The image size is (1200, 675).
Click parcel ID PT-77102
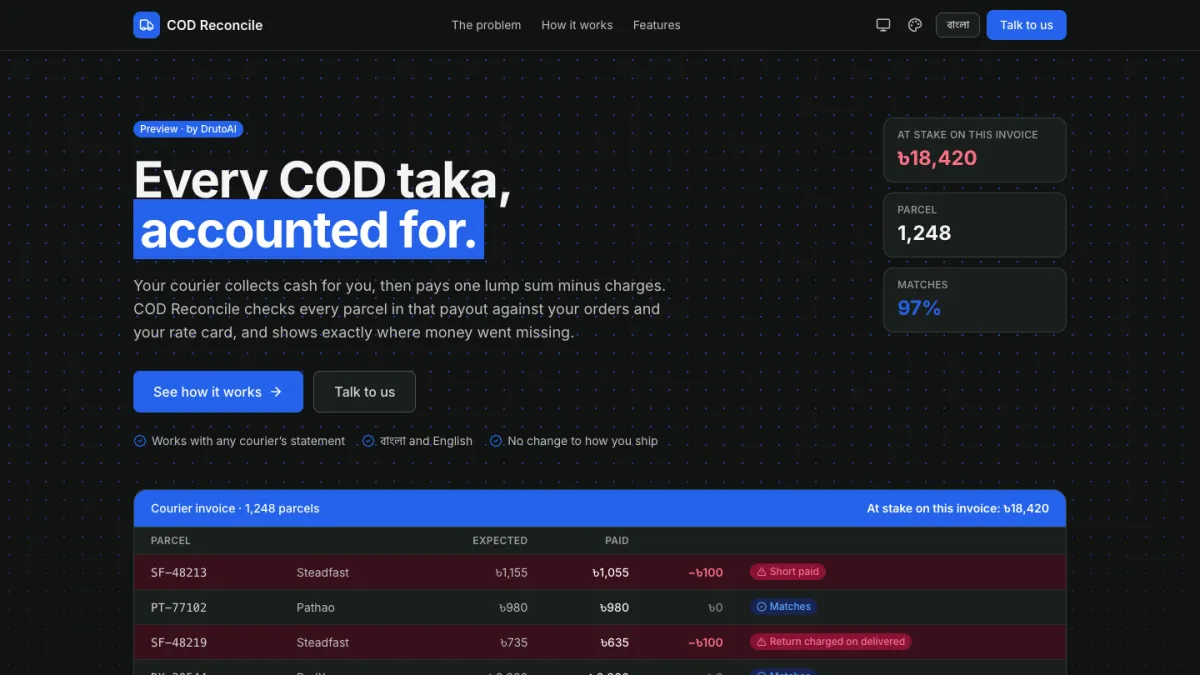click(179, 608)
